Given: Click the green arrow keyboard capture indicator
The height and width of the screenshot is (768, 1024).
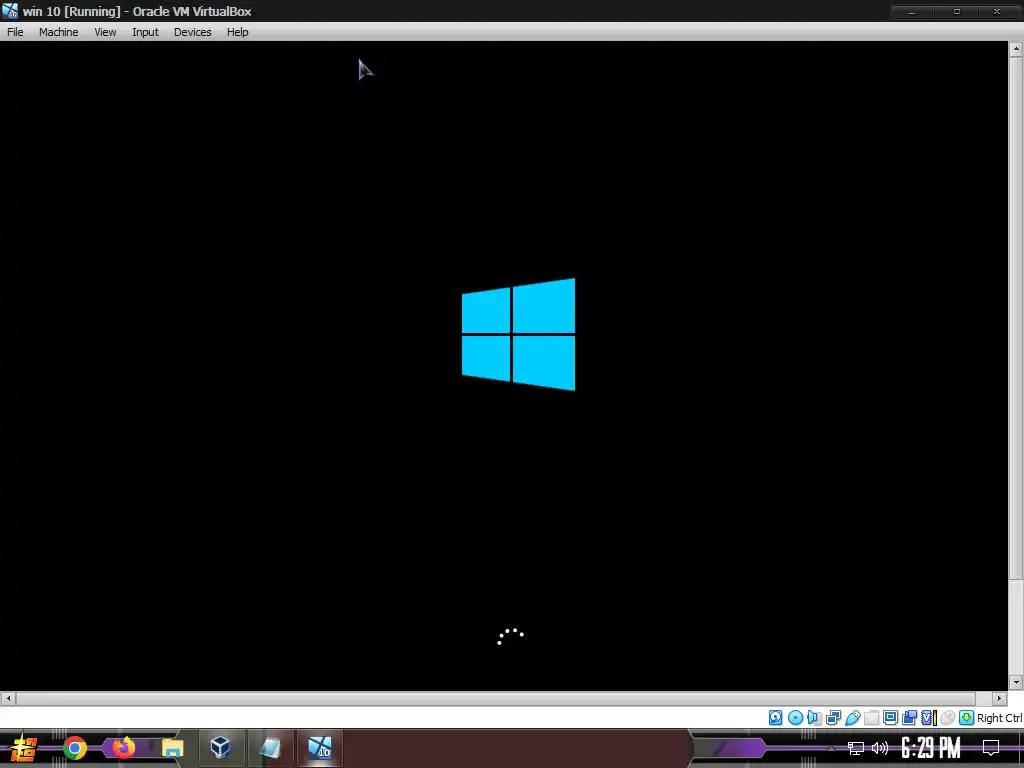Looking at the screenshot, I should click(967, 718).
